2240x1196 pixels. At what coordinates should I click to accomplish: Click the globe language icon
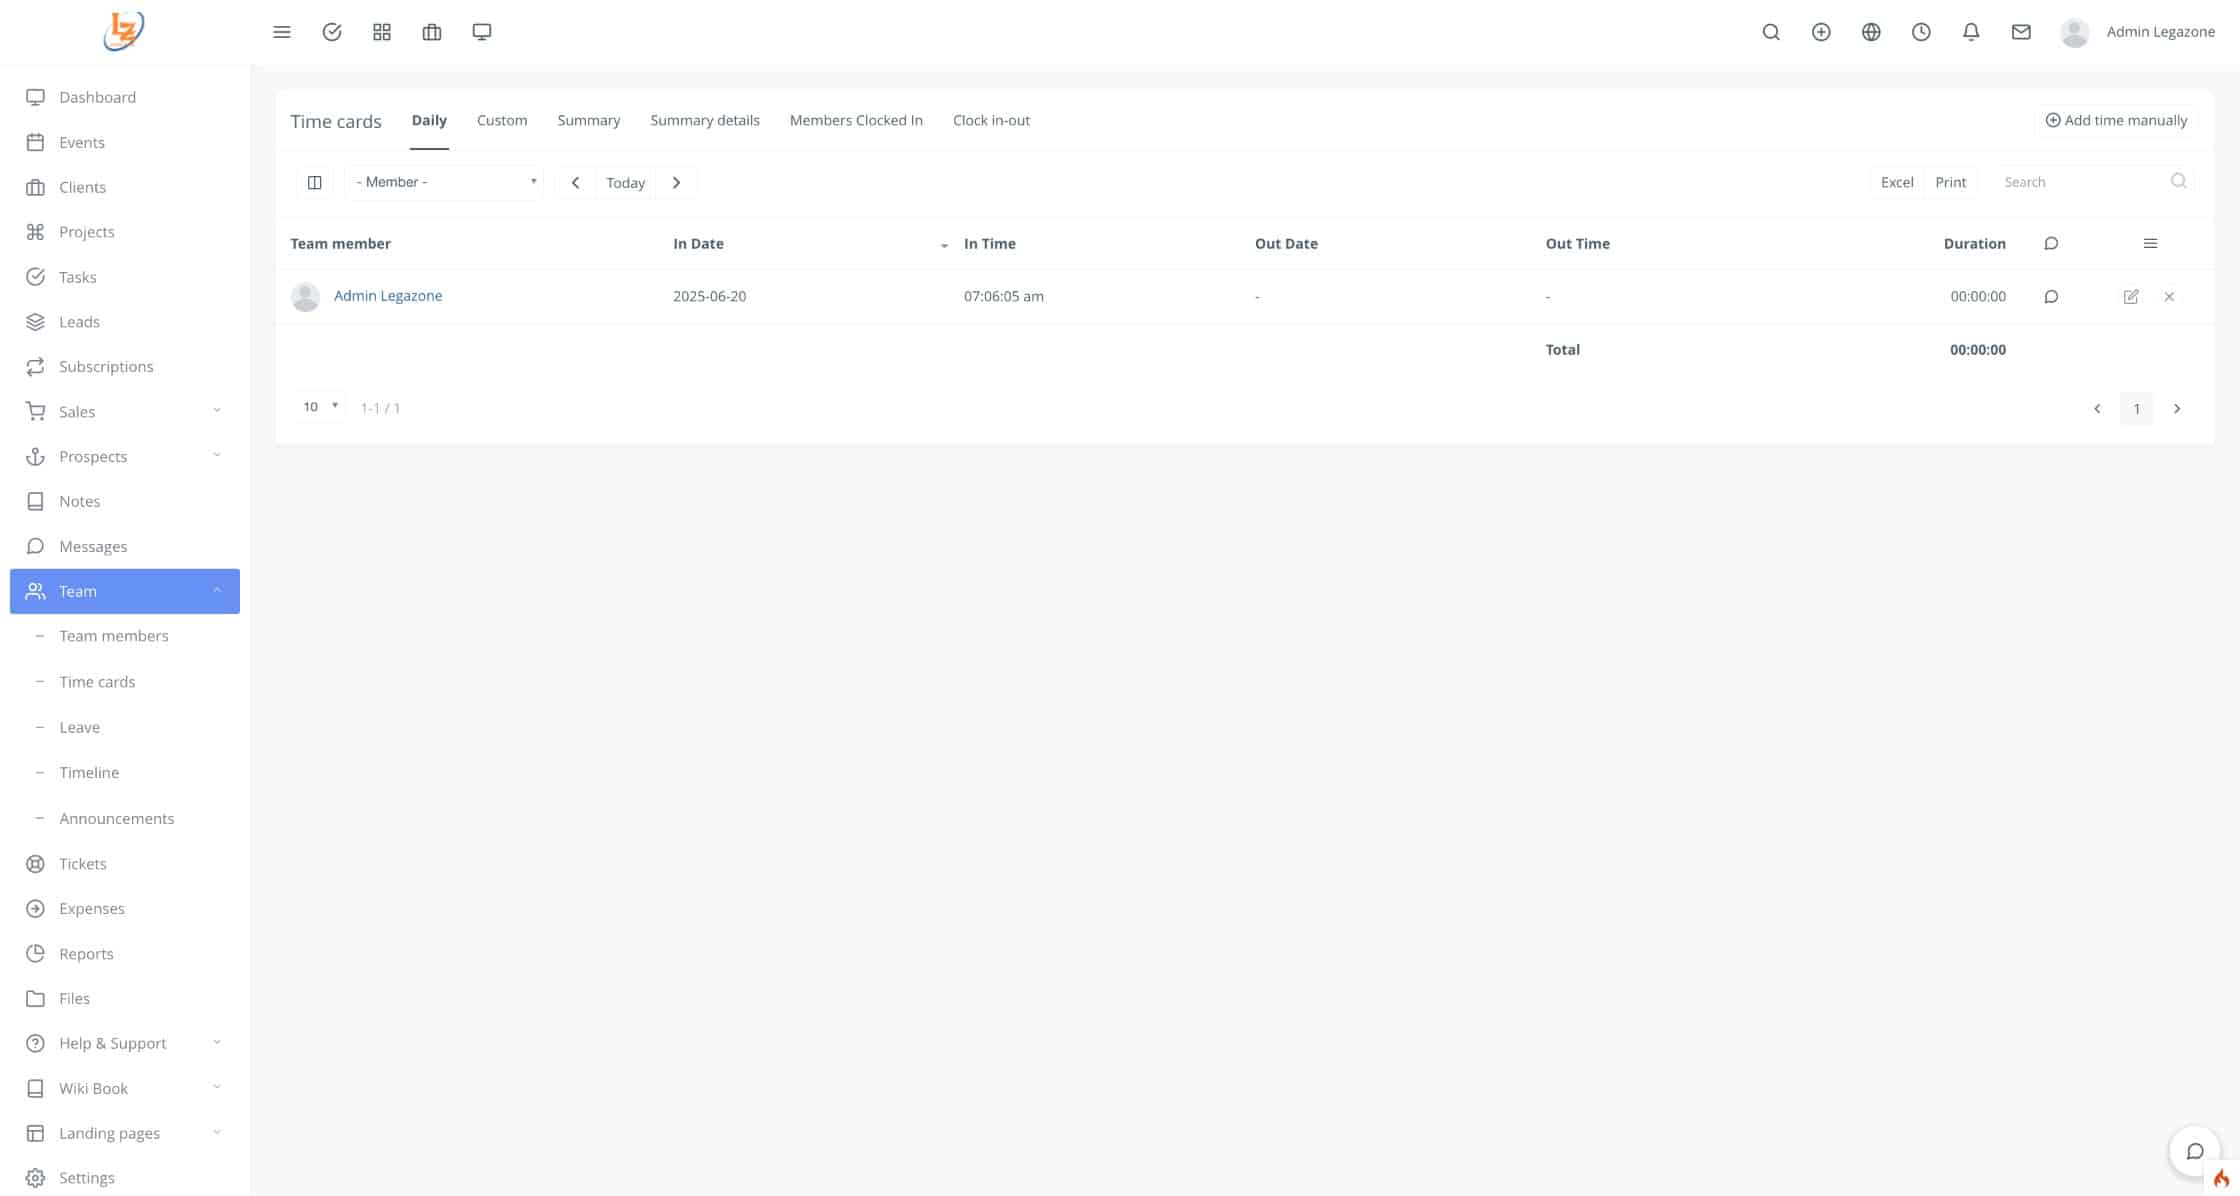[x=1871, y=32]
